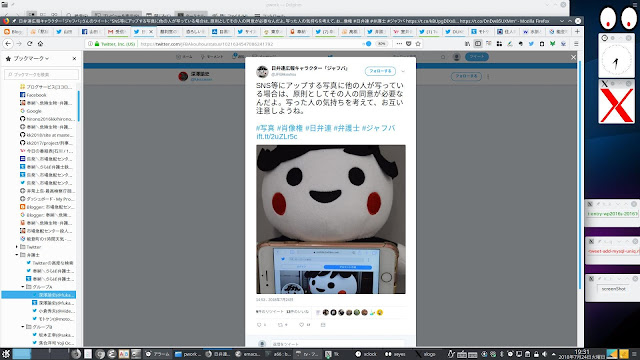
Task: Open the #ジャフバ hashtag link
Action: click(x=378, y=128)
